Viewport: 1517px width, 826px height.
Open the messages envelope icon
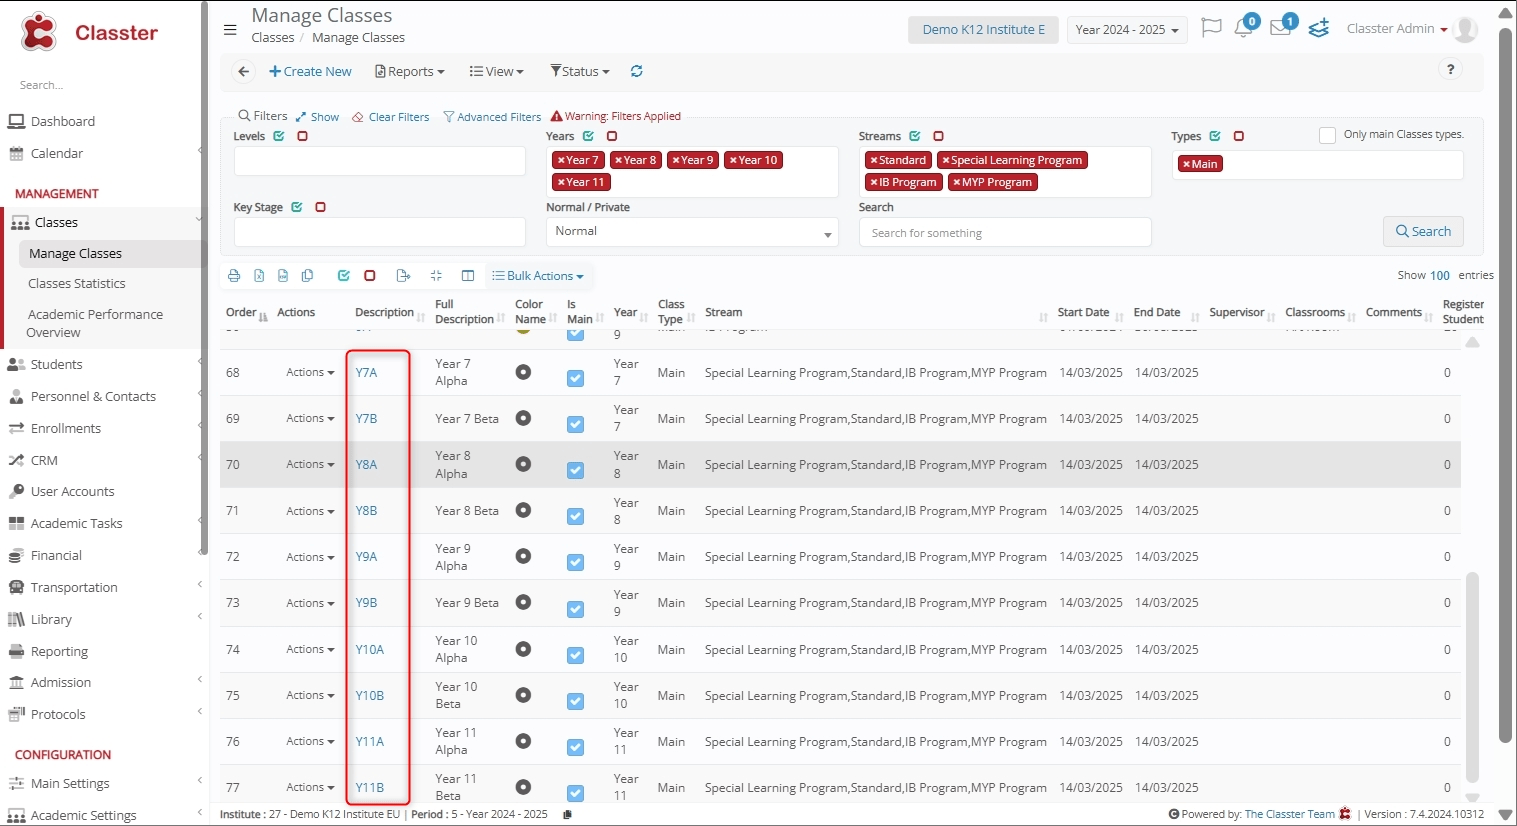coord(1280,28)
